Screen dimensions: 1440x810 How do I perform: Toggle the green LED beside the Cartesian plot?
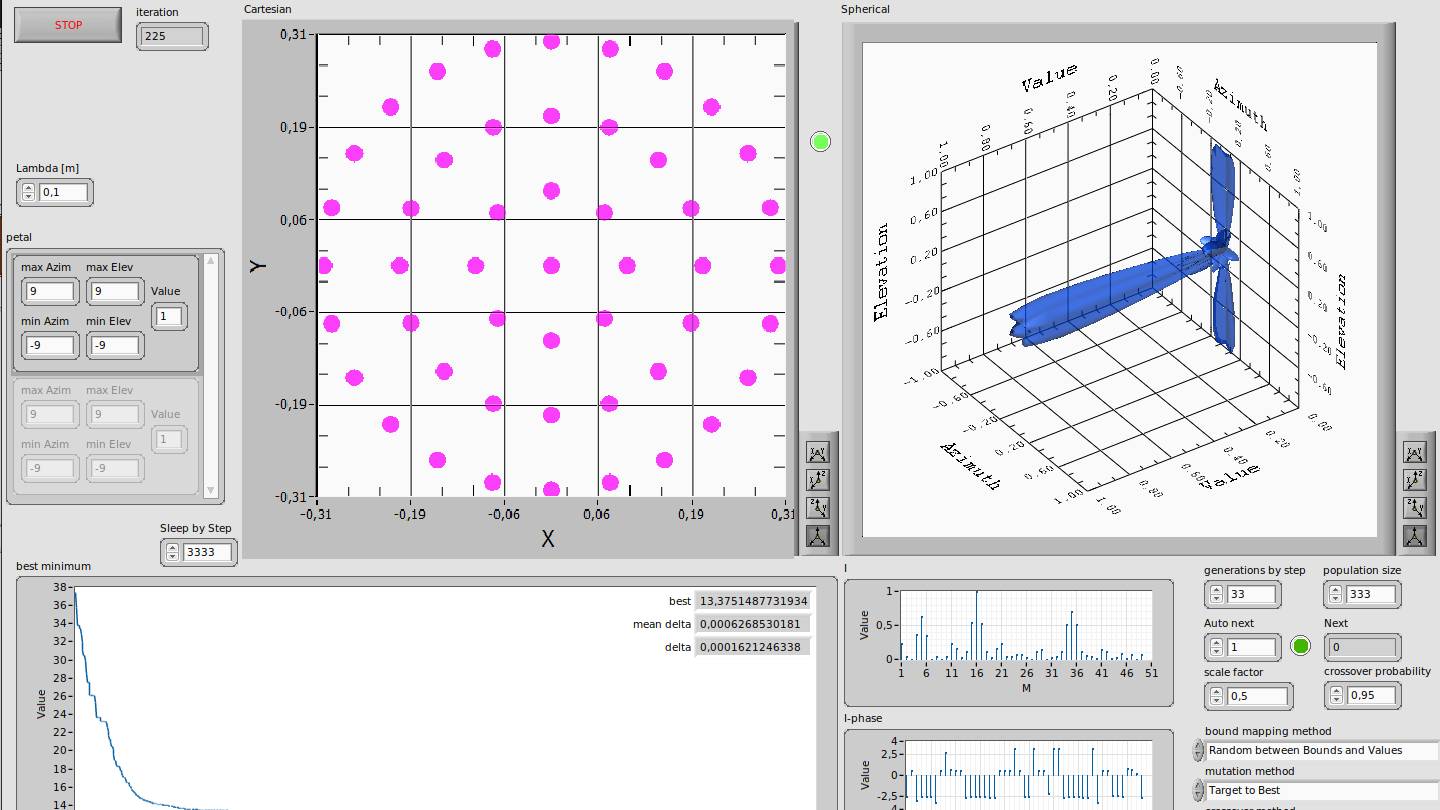click(821, 142)
